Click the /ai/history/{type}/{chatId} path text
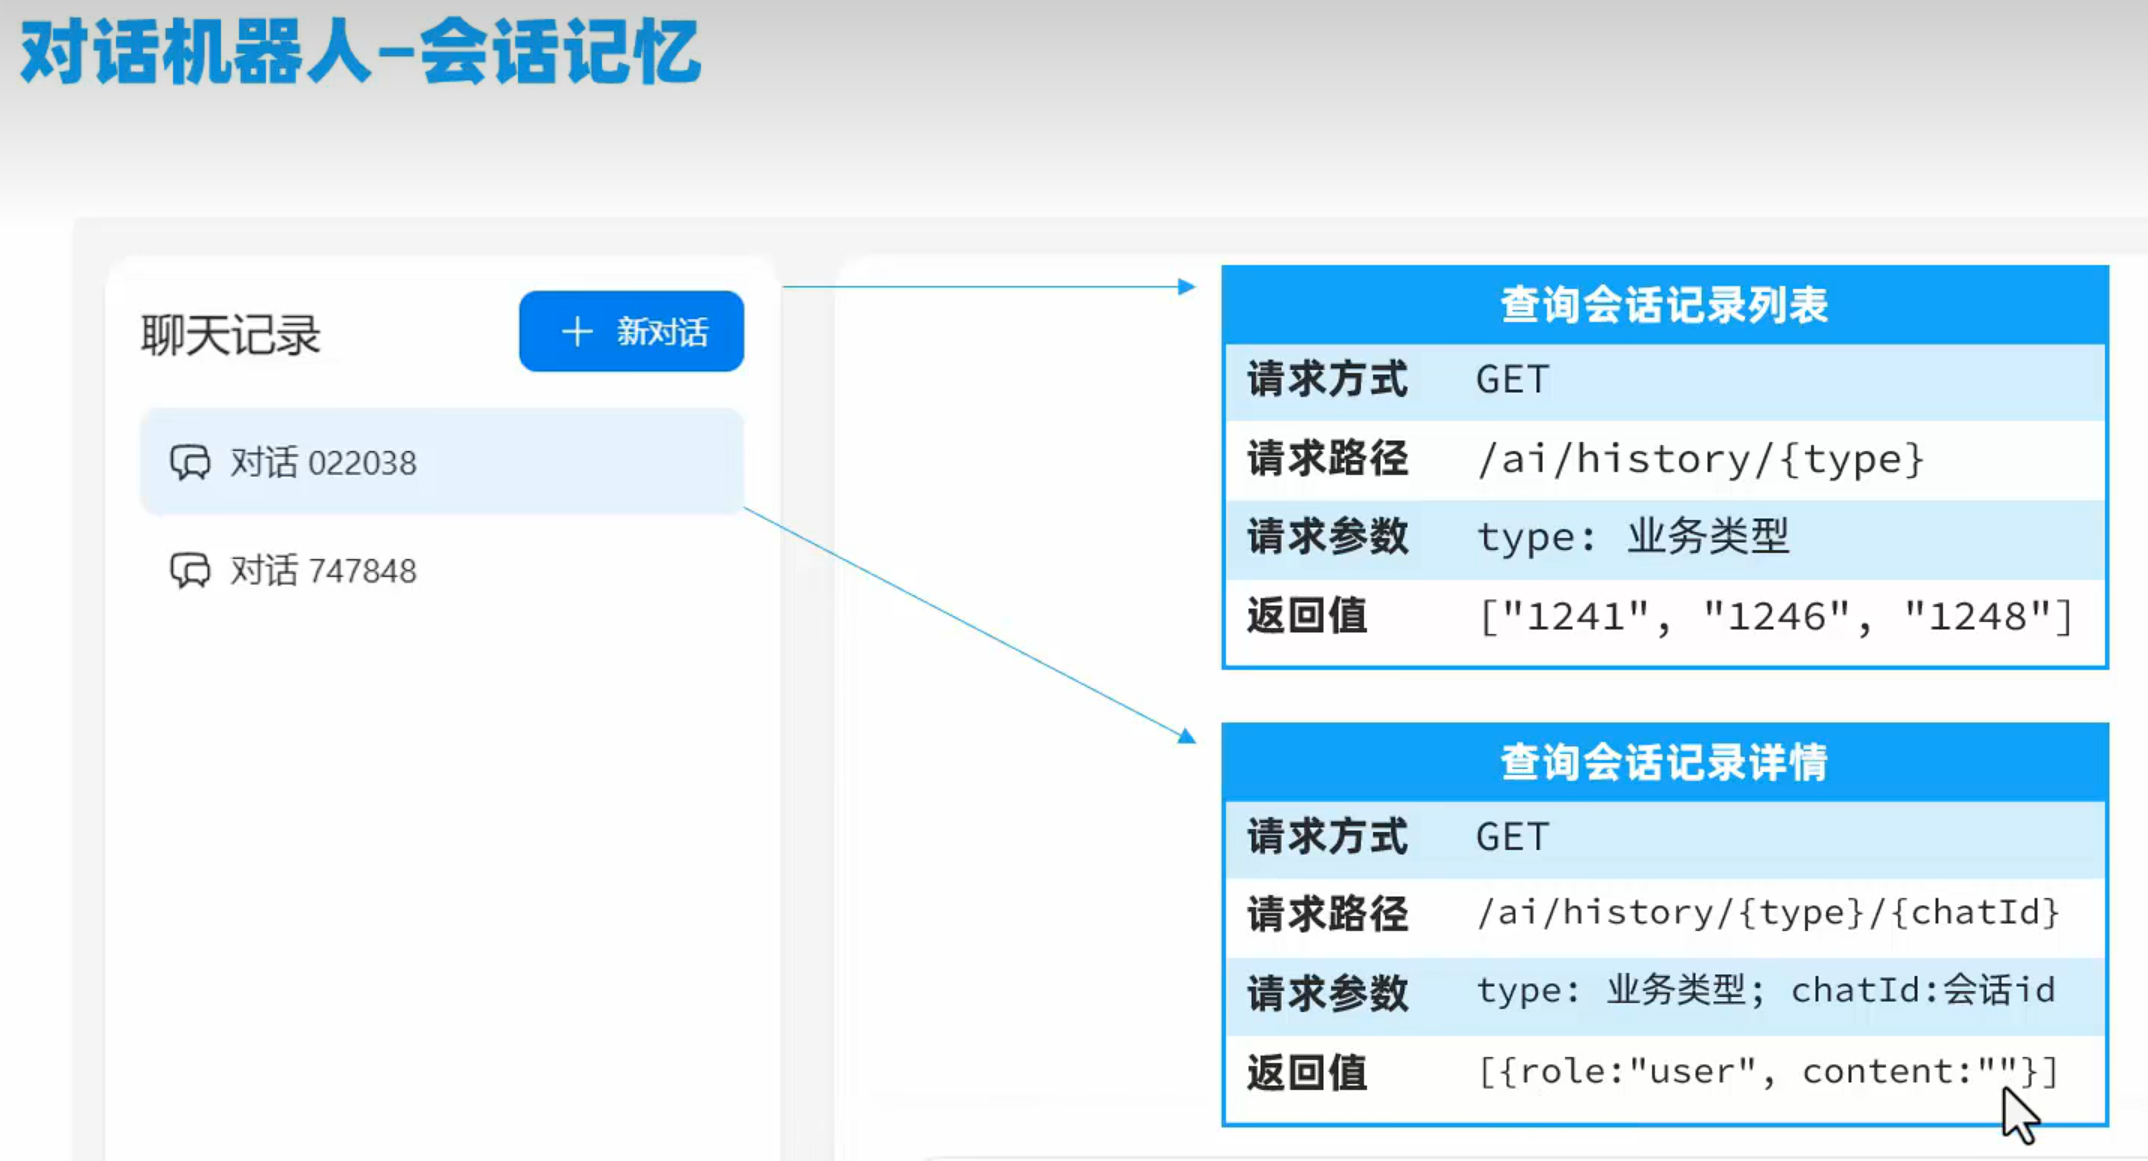The height and width of the screenshot is (1161, 2148). point(1768,912)
